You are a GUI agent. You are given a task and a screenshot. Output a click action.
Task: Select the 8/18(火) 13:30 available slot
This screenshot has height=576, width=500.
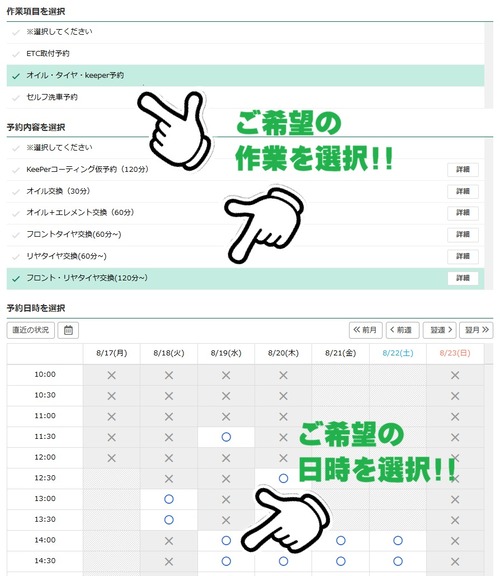[x=169, y=520]
